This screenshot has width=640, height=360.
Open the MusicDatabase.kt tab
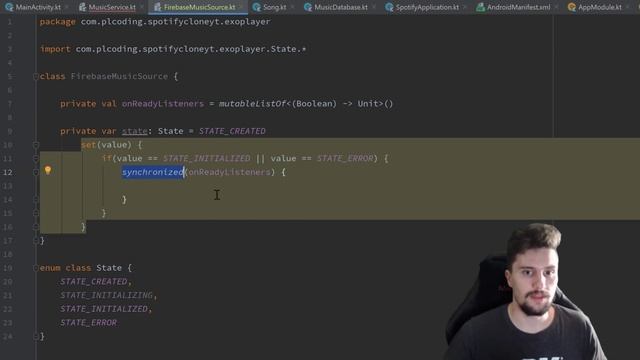point(340,7)
